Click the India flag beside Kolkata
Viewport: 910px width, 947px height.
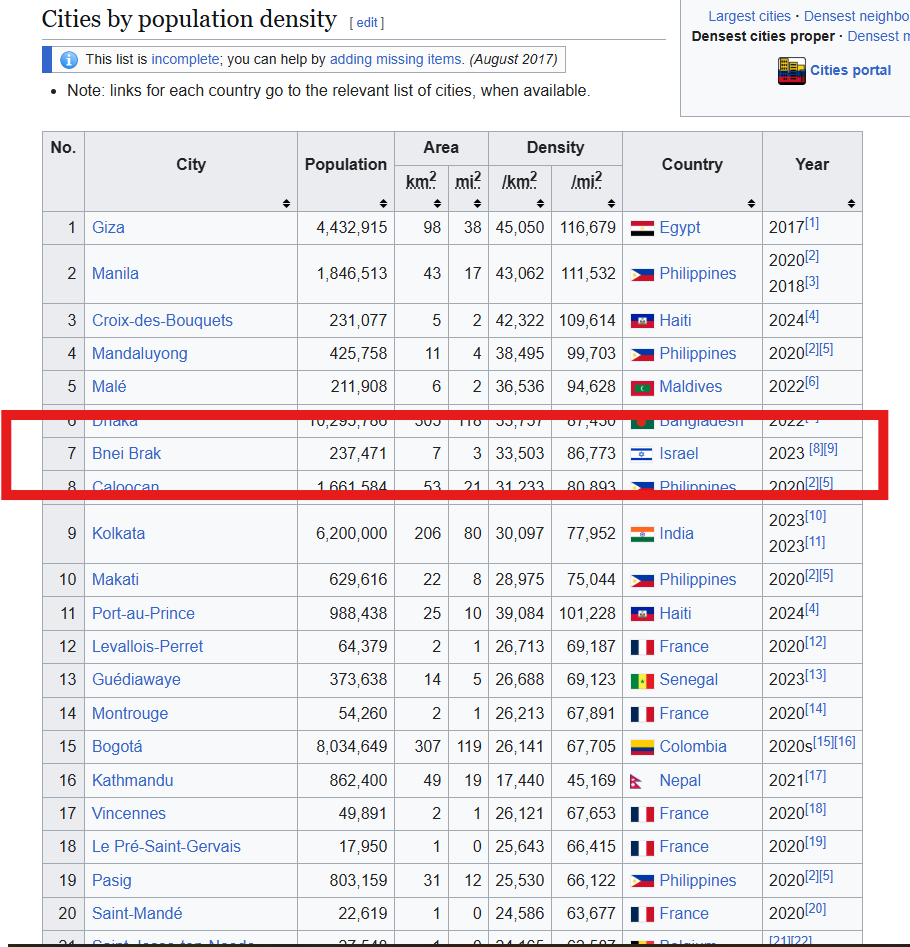642,534
